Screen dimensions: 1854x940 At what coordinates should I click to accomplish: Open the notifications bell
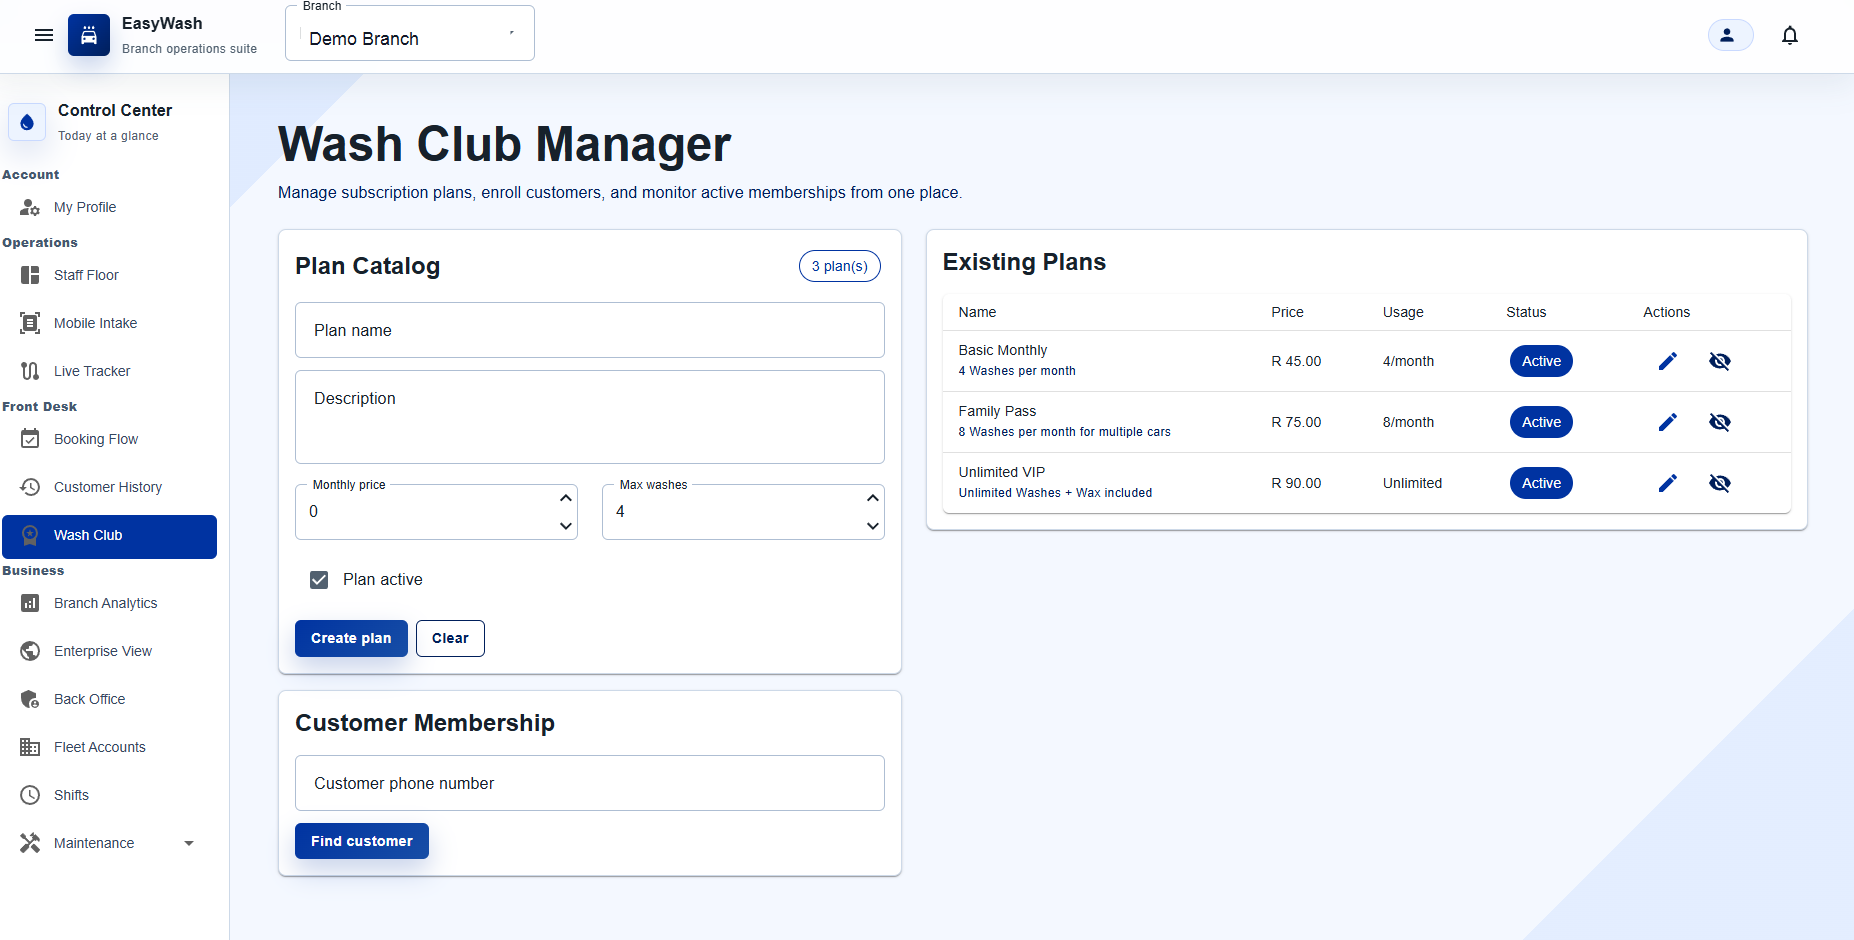click(x=1790, y=35)
